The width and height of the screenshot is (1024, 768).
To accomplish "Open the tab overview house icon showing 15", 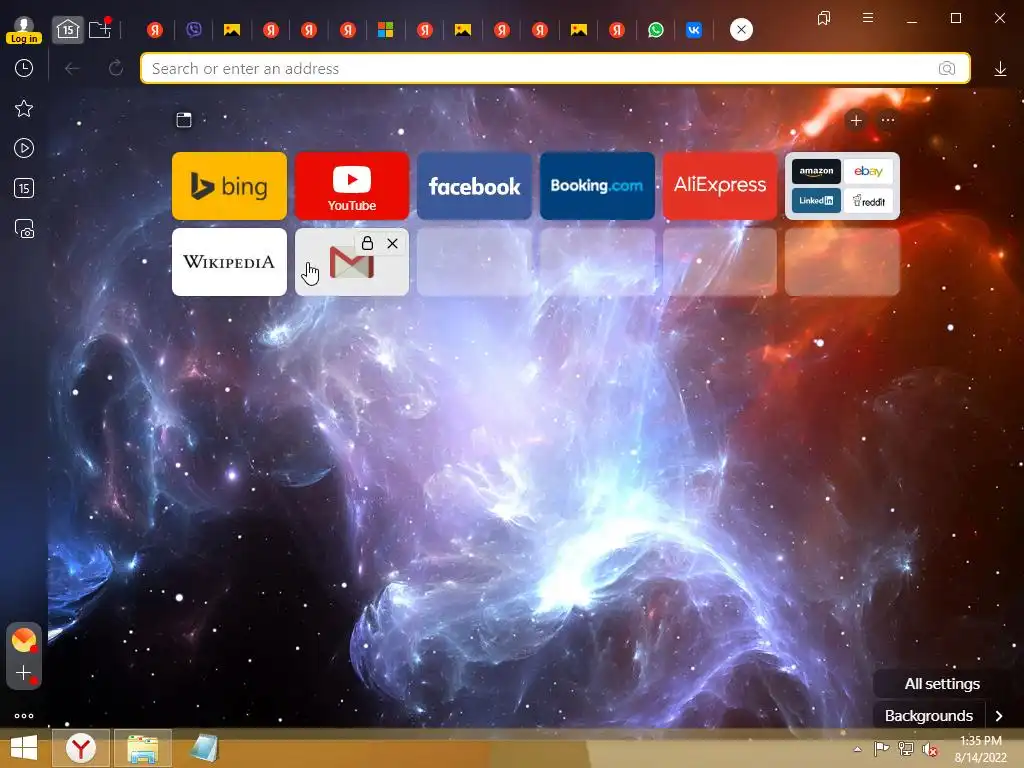I will click(68, 29).
